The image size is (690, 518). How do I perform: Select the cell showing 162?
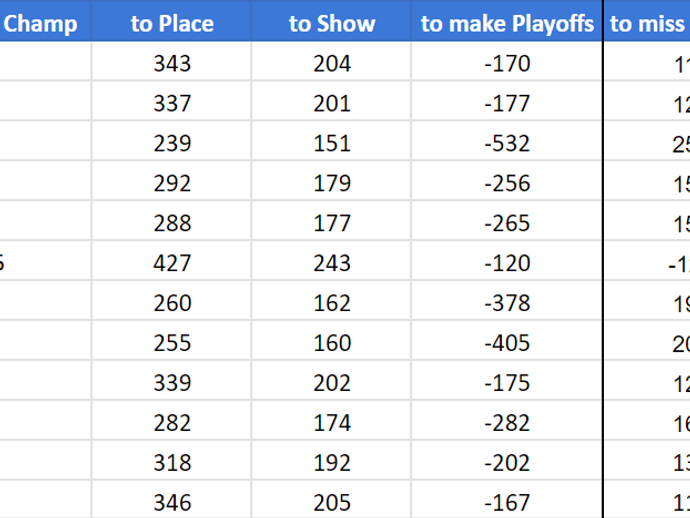click(x=332, y=302)
